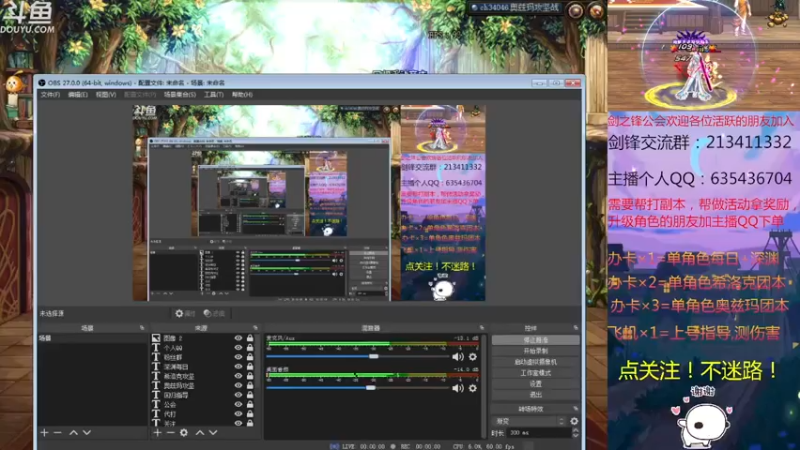Viewport: 800px width, 450px height.
Task: Lock toggle for 粉丝群 source
Action: pos(250,357)
